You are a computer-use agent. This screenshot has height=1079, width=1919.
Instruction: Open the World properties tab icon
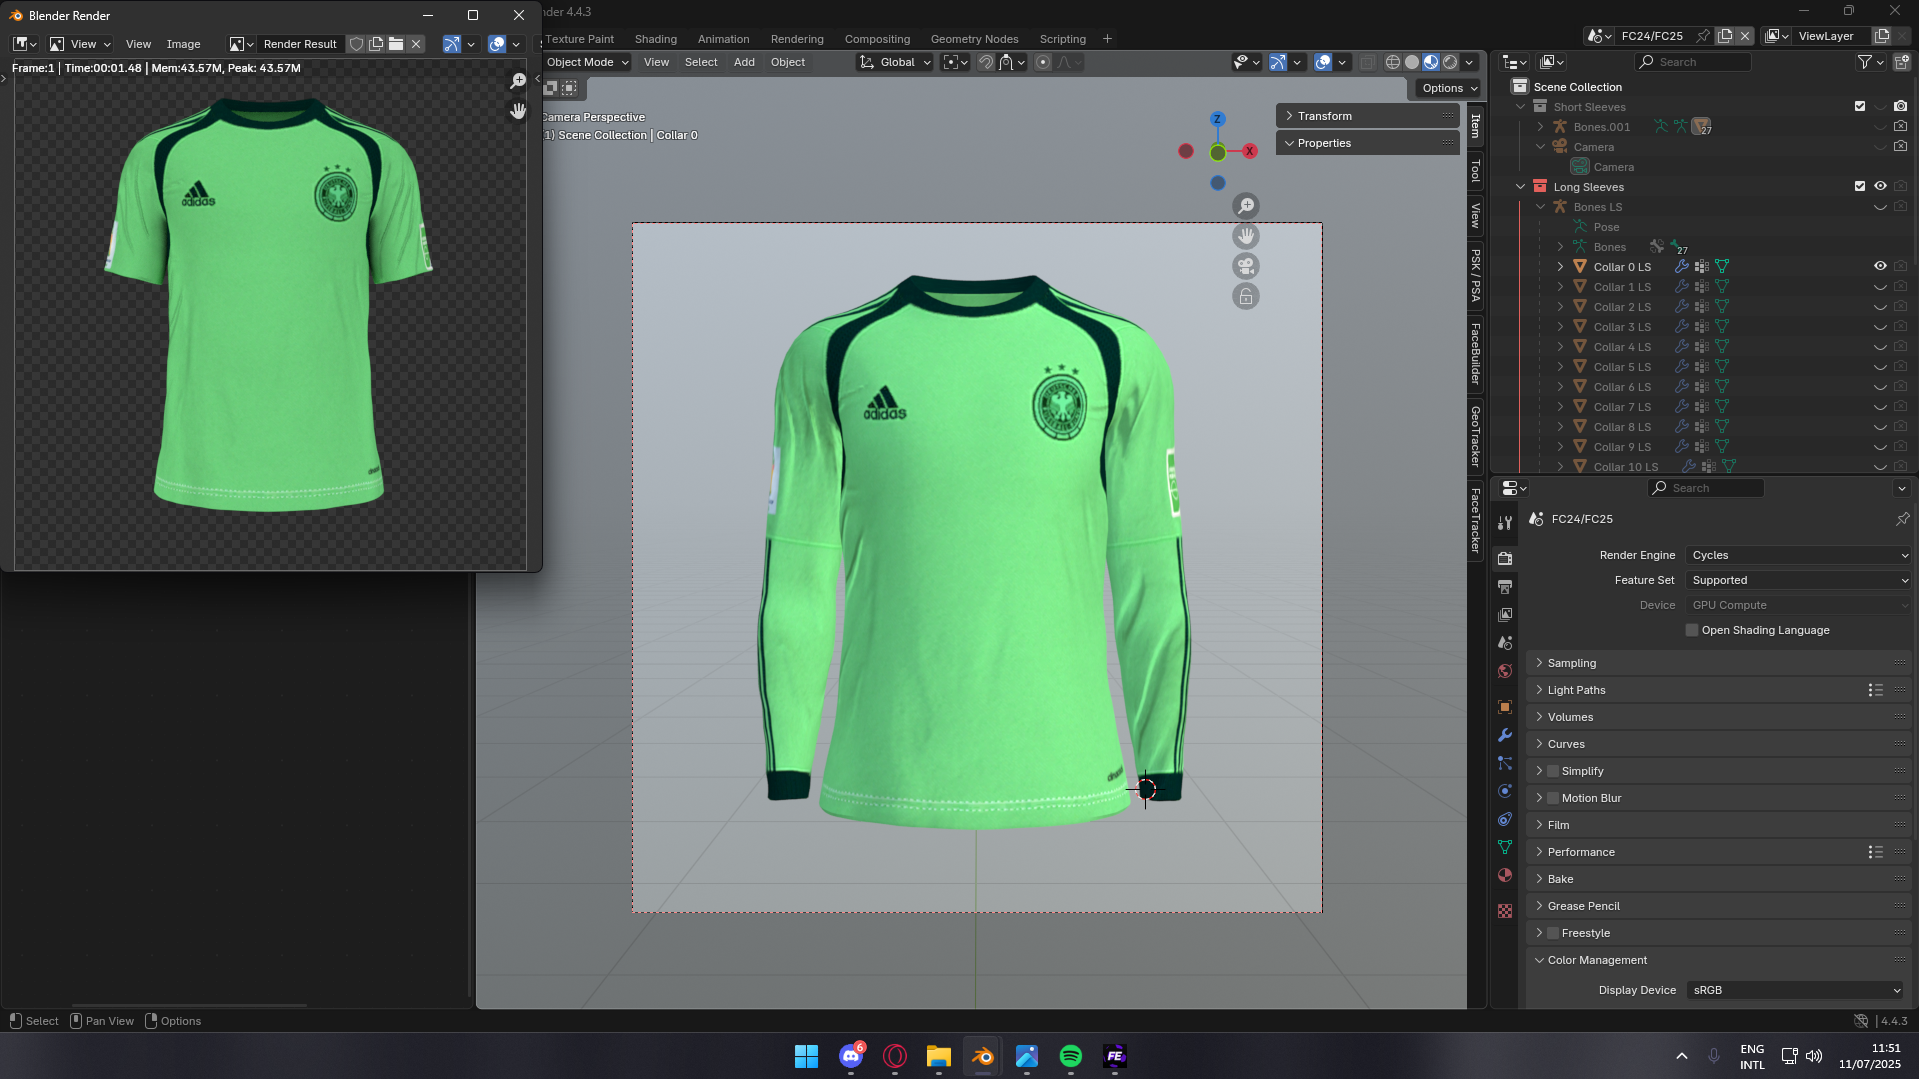[1505, 671]
